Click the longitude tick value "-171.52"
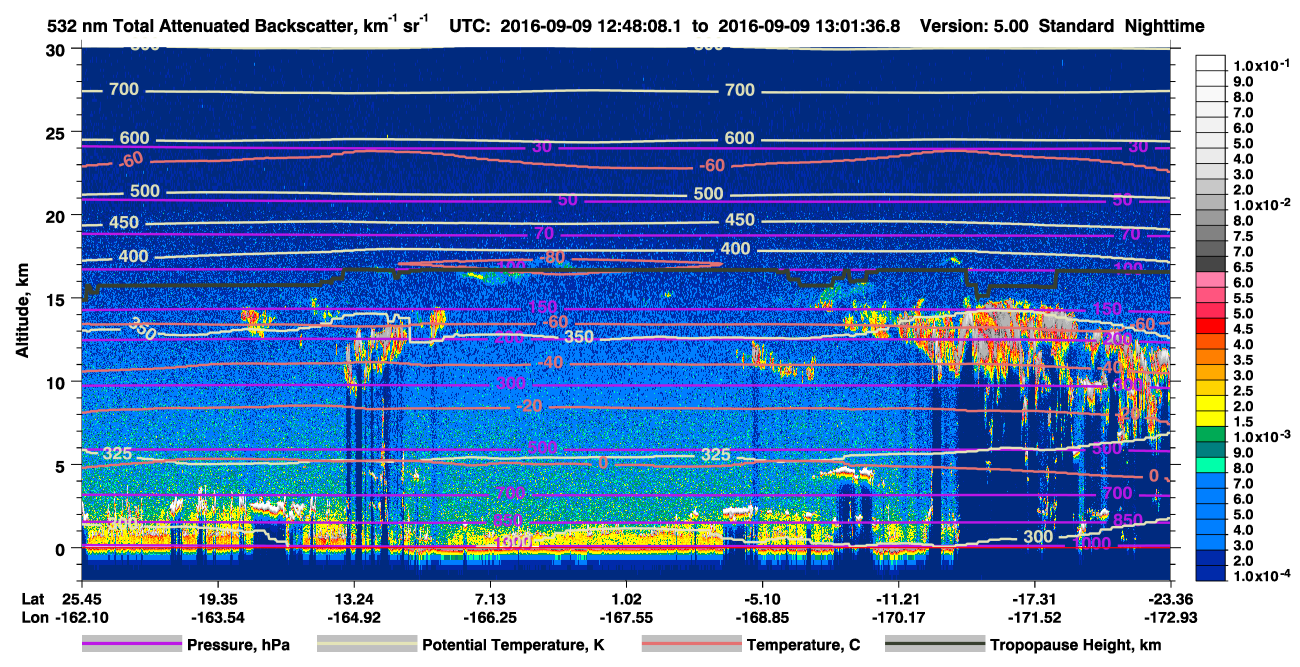 point(1035,616)
